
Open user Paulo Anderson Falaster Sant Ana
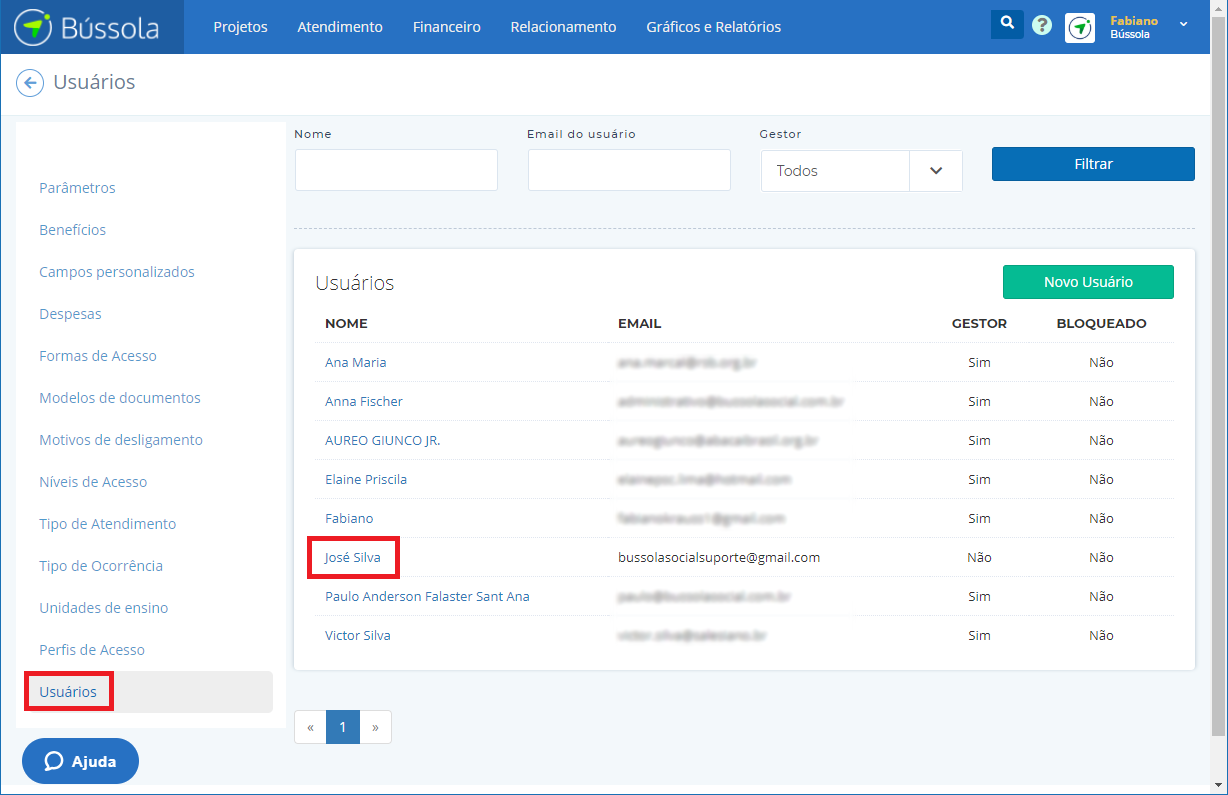[x=427, y=597]
